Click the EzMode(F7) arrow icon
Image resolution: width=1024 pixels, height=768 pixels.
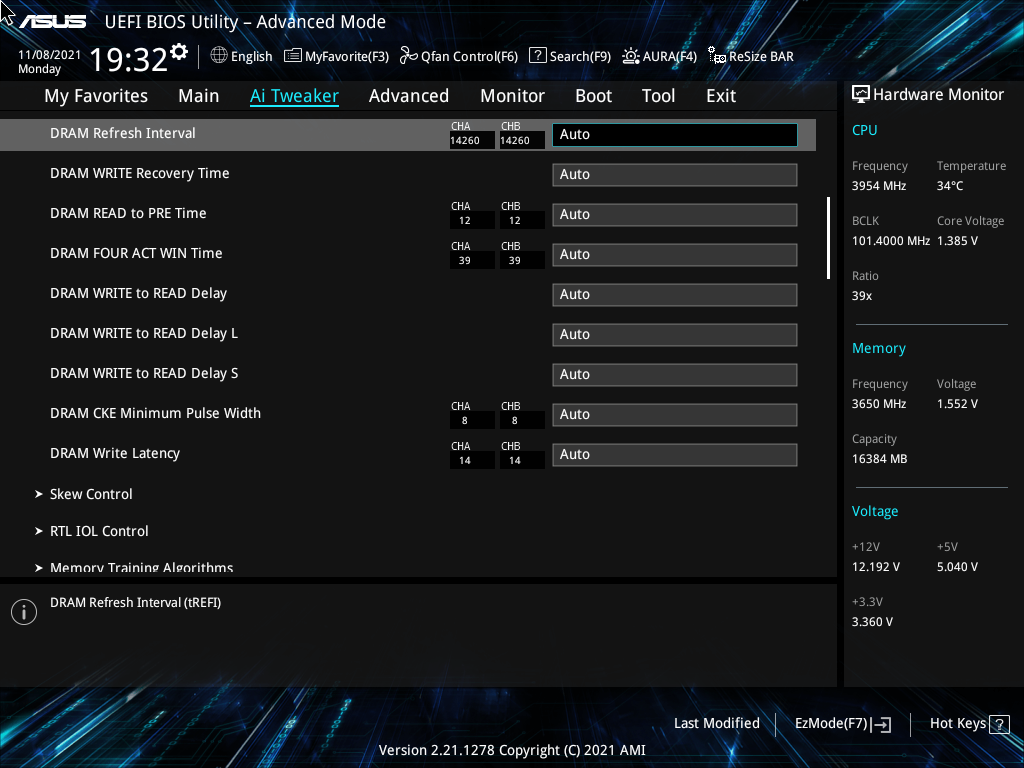pyautogui.click(x=881, y=724)
